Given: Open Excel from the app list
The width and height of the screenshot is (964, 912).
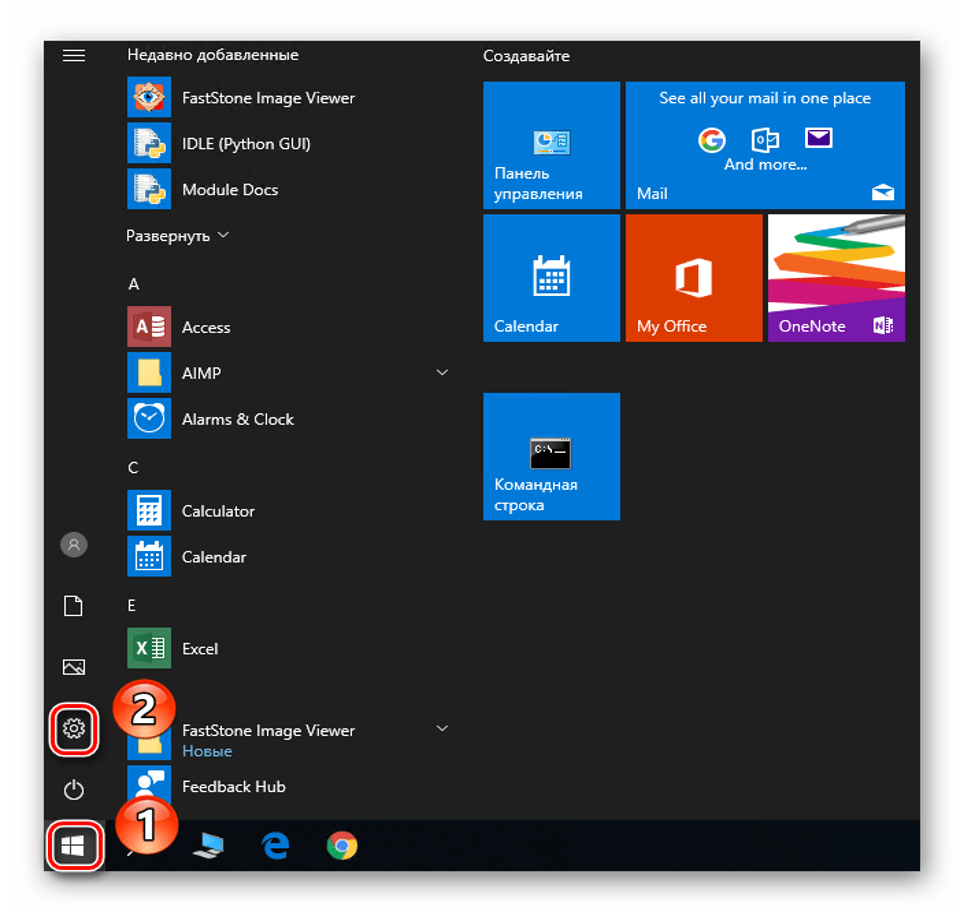Looking at the screenshot, I should point(199,649).
